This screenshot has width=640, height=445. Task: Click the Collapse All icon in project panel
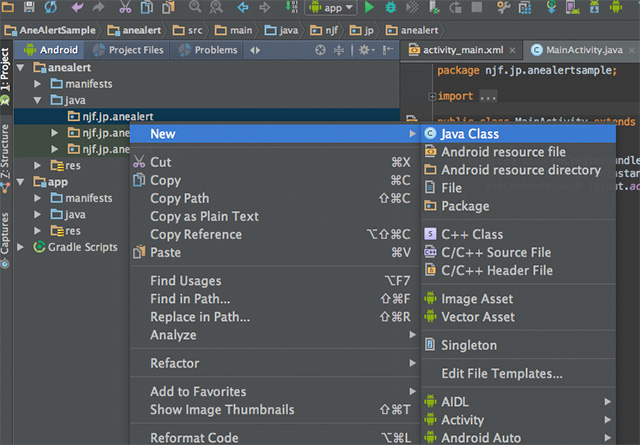point(339,50)
